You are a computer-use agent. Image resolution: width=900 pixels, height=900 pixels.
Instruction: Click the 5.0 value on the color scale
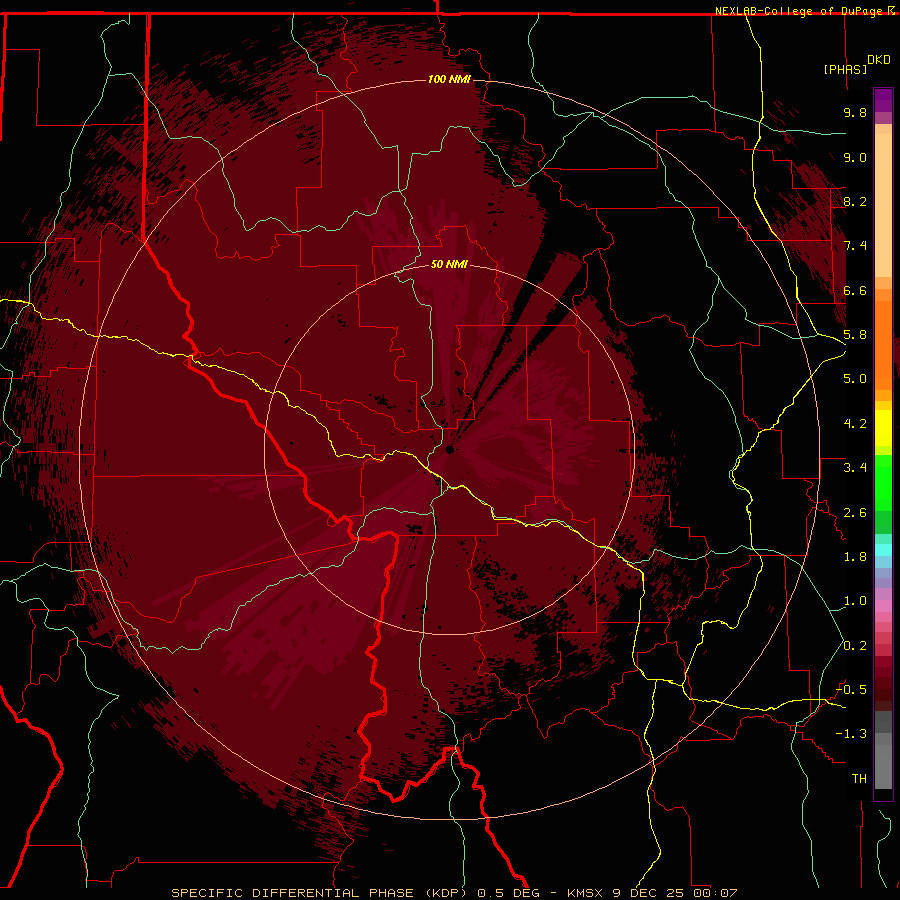coord(855,379)
